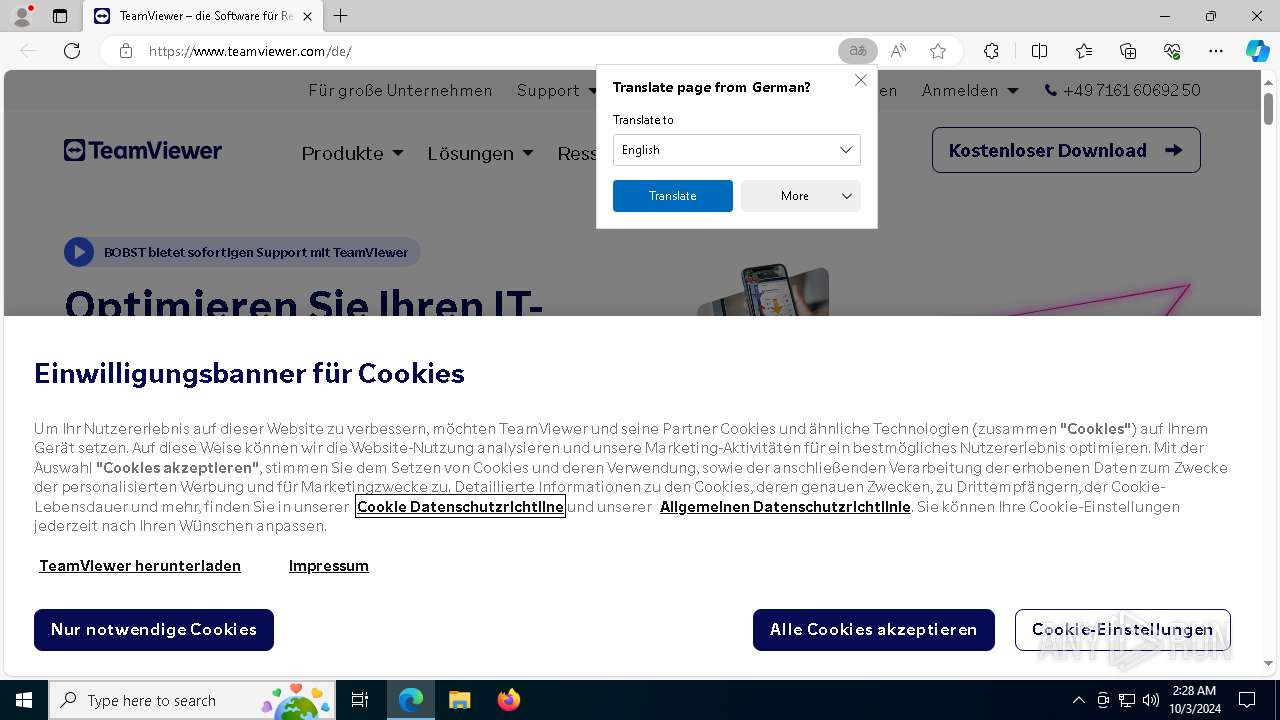Viewport: 1280px width, 720px height.
Task: Click the blue Translate button
Action: [673, 196]
